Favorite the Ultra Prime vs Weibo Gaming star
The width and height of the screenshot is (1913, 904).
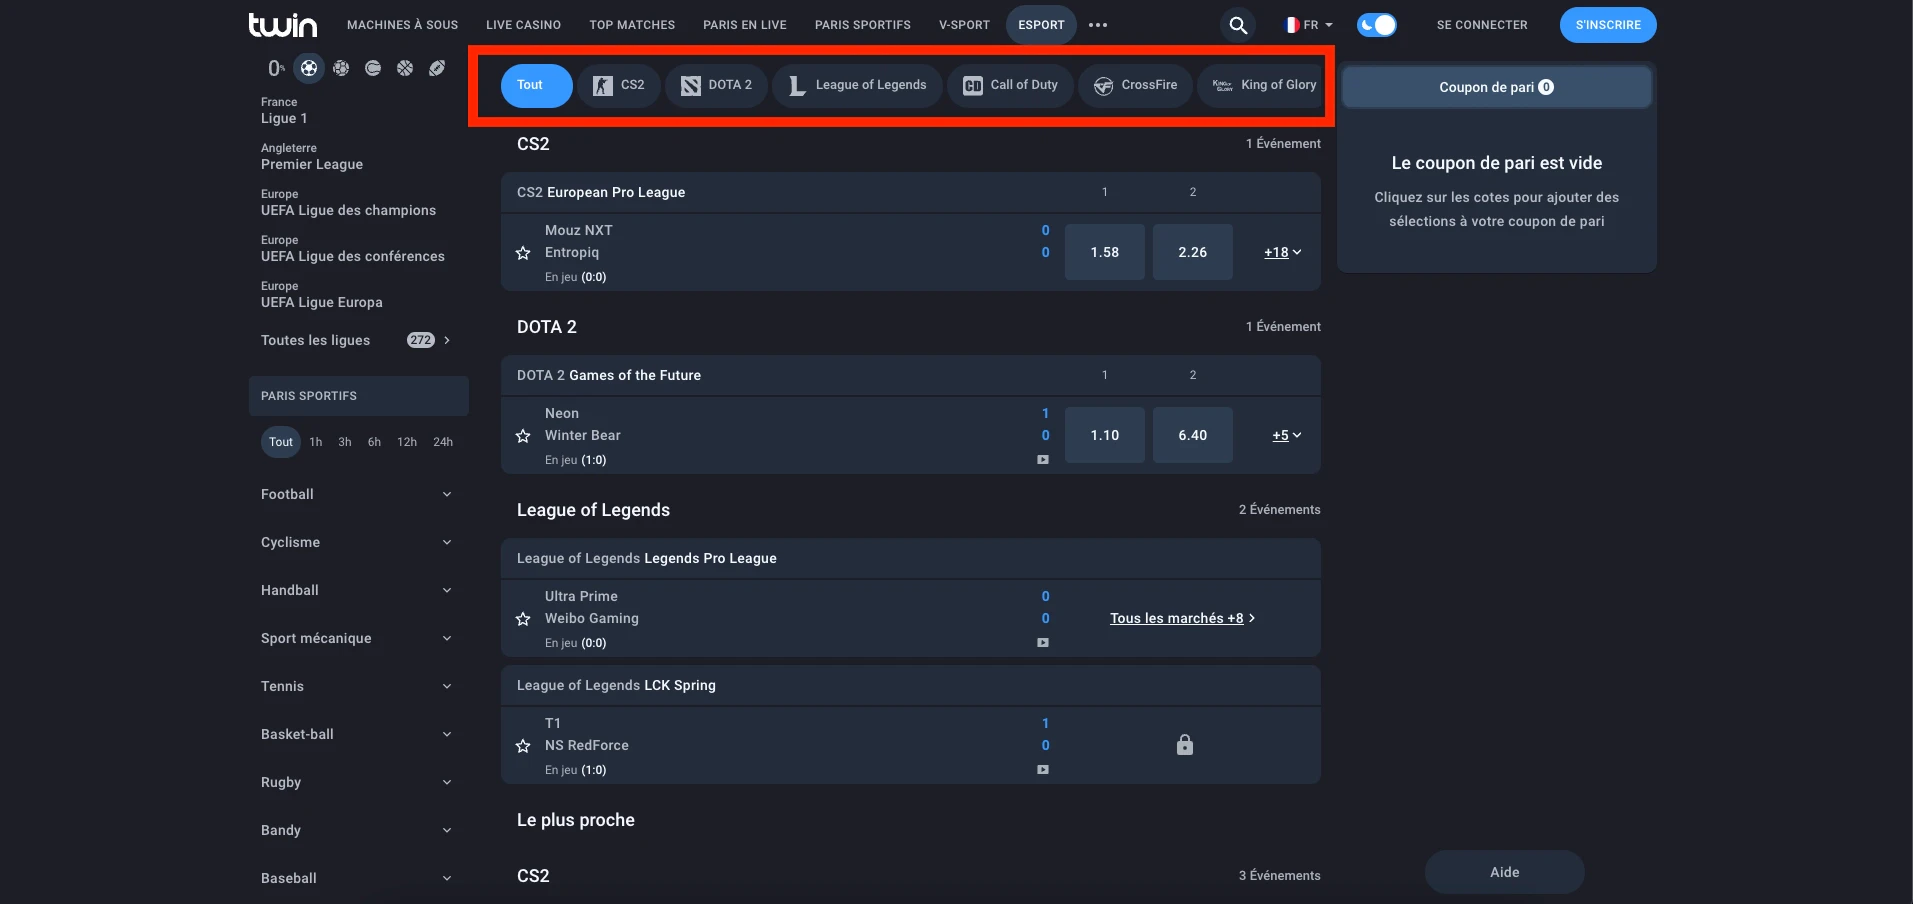point(523,619)
